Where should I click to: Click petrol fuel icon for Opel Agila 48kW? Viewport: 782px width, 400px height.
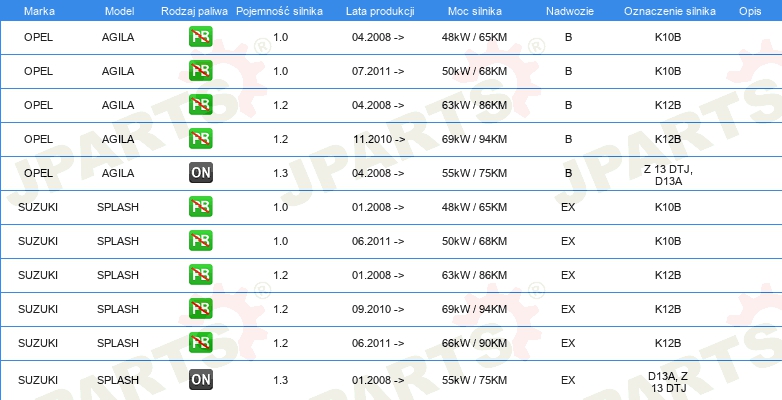click(200, 37)
